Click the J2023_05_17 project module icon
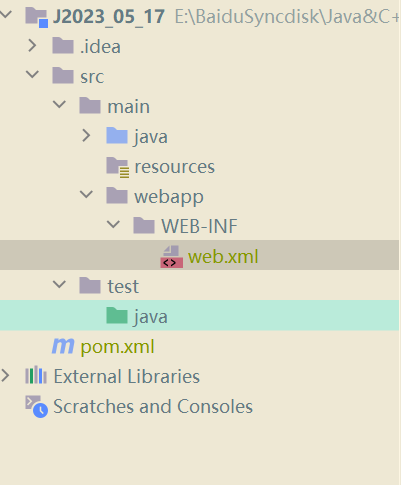Viewport: 401px width, 485px height. pos(37,17)
